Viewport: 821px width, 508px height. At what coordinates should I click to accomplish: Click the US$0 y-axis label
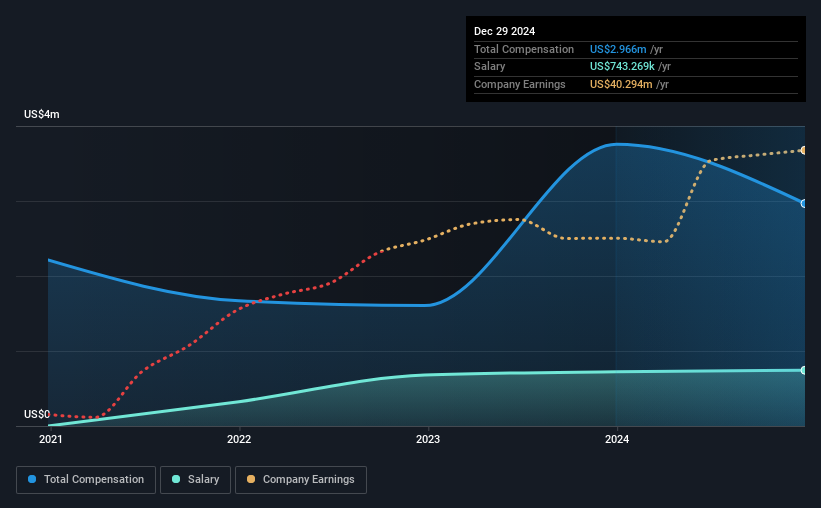click(37, 414)
